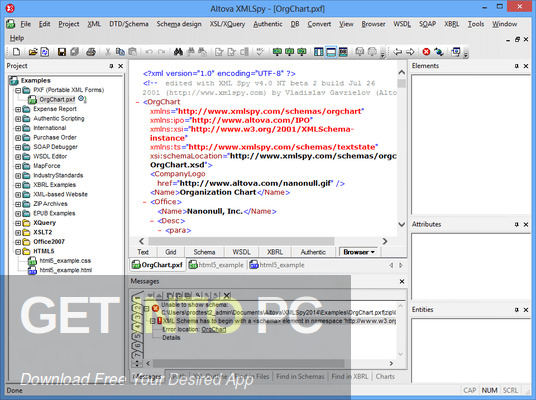This screenshot has height=400, width=536.
Task: Open the Schema design menu
Action: pyautogui.click(x=179, y=24)
